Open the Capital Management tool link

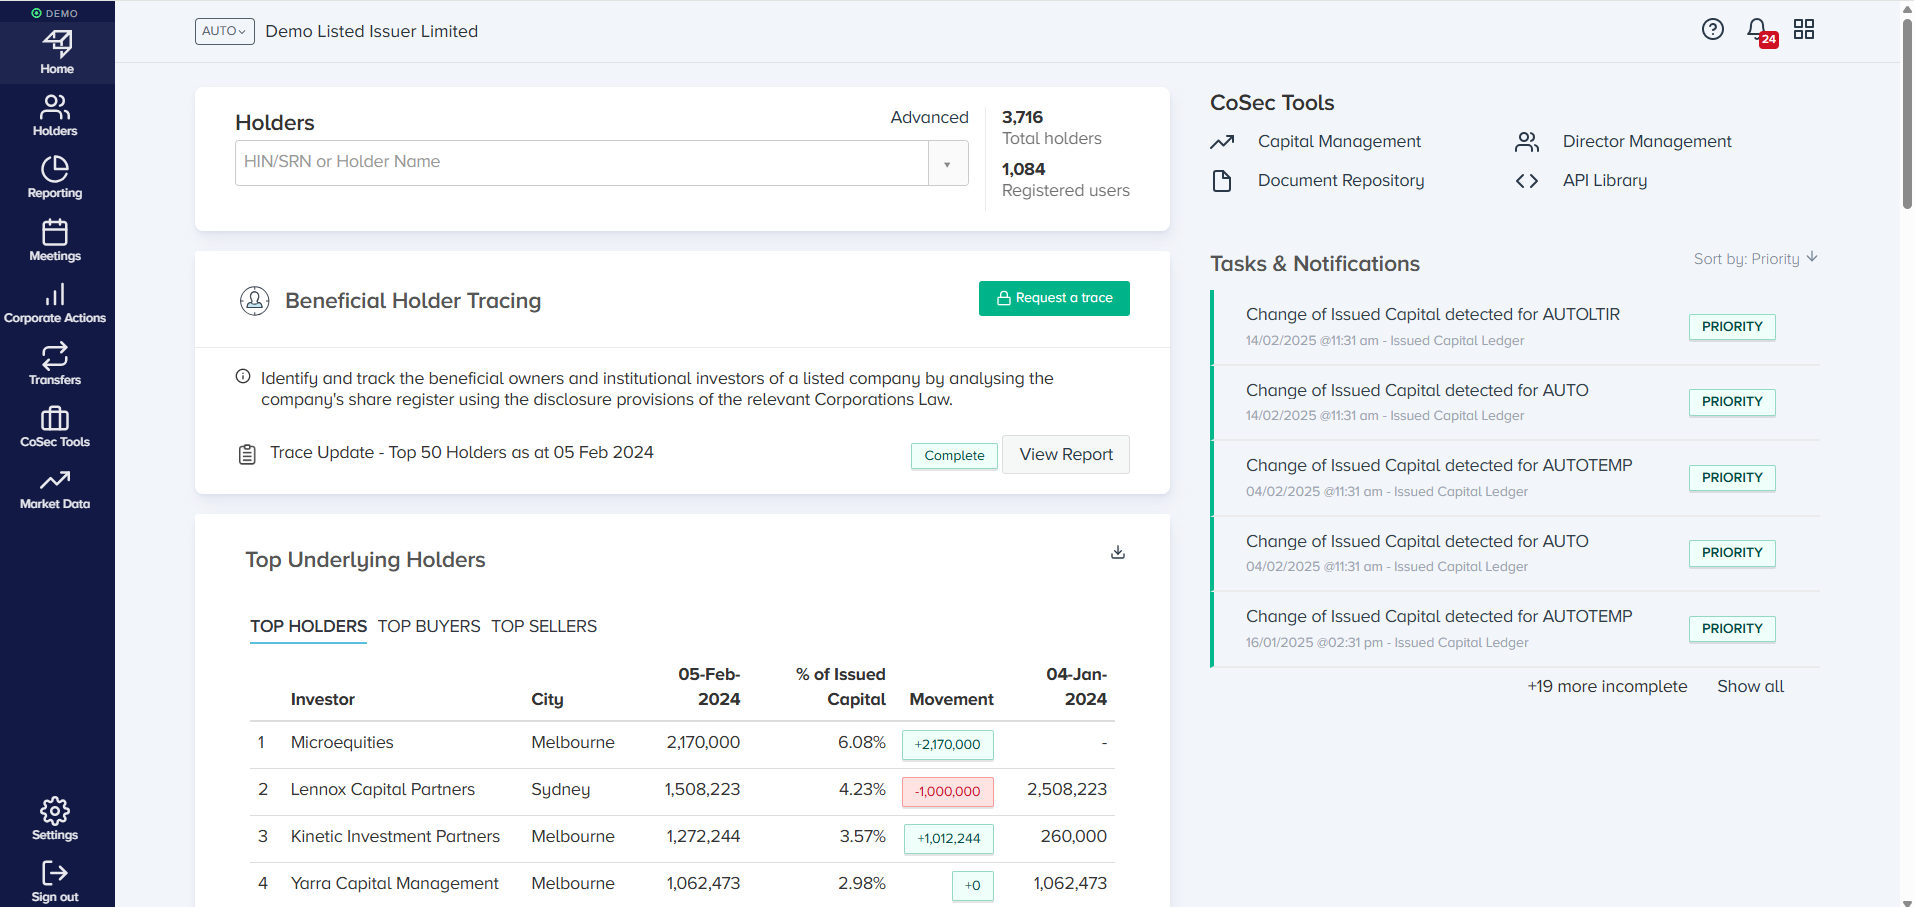pyautogui.click(x=1339, y=142)
